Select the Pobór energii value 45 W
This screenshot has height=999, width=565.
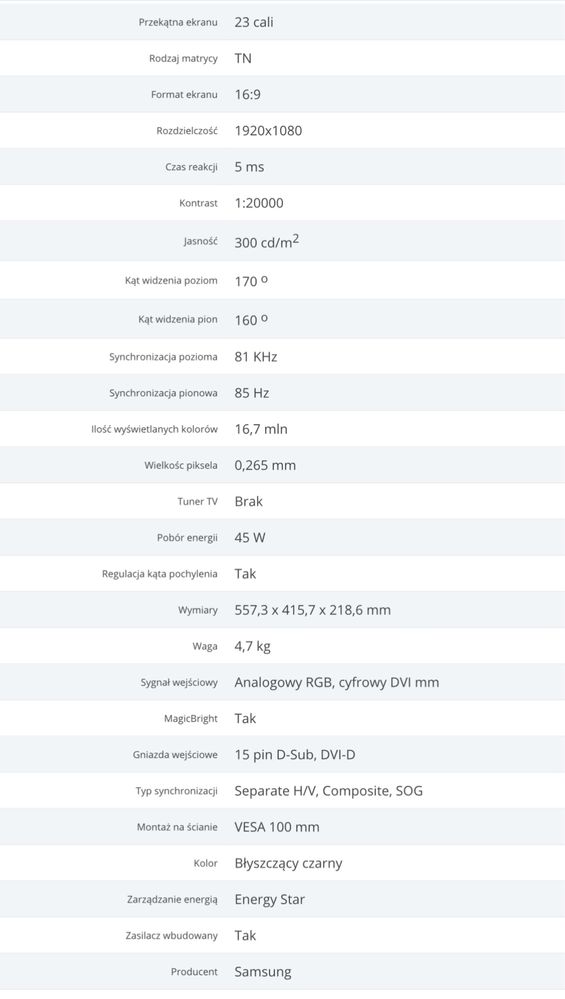[x=250, y=538]
